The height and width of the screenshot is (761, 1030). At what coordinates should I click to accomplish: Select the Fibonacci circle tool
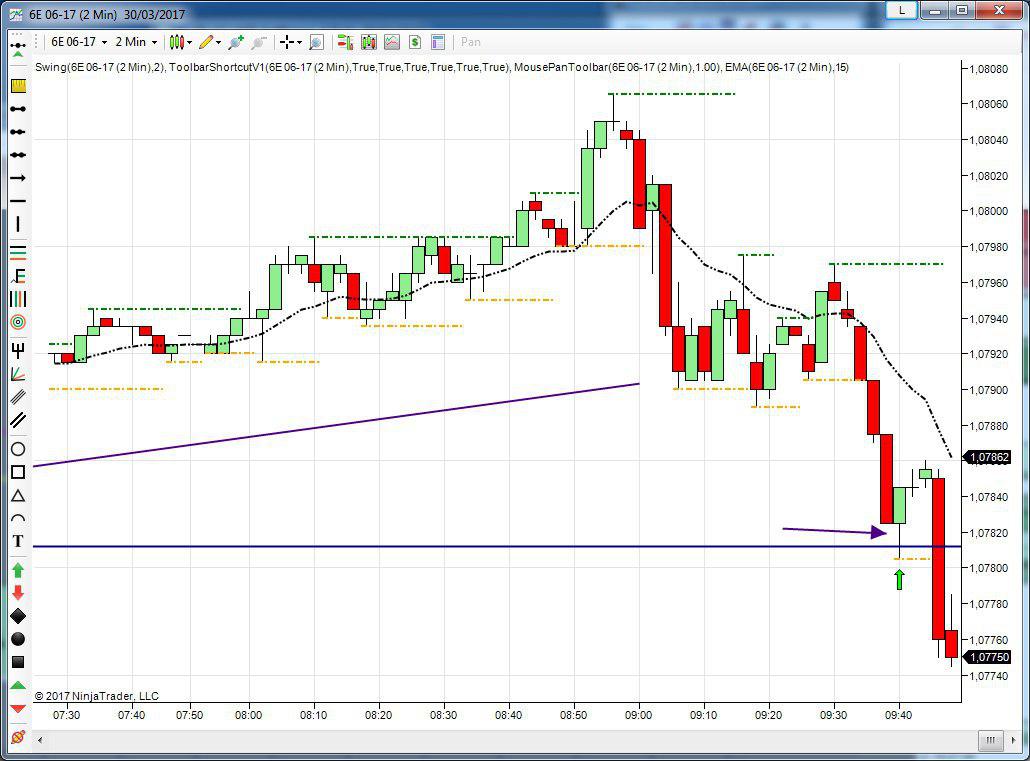click(18, 322)
